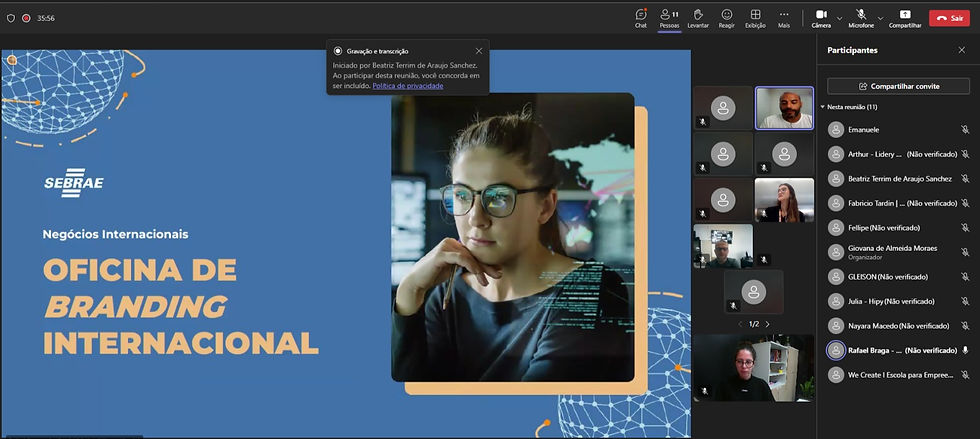980x439 pixels.
Task: Select participant Fabricio Tardin
Action: [898, 203]
